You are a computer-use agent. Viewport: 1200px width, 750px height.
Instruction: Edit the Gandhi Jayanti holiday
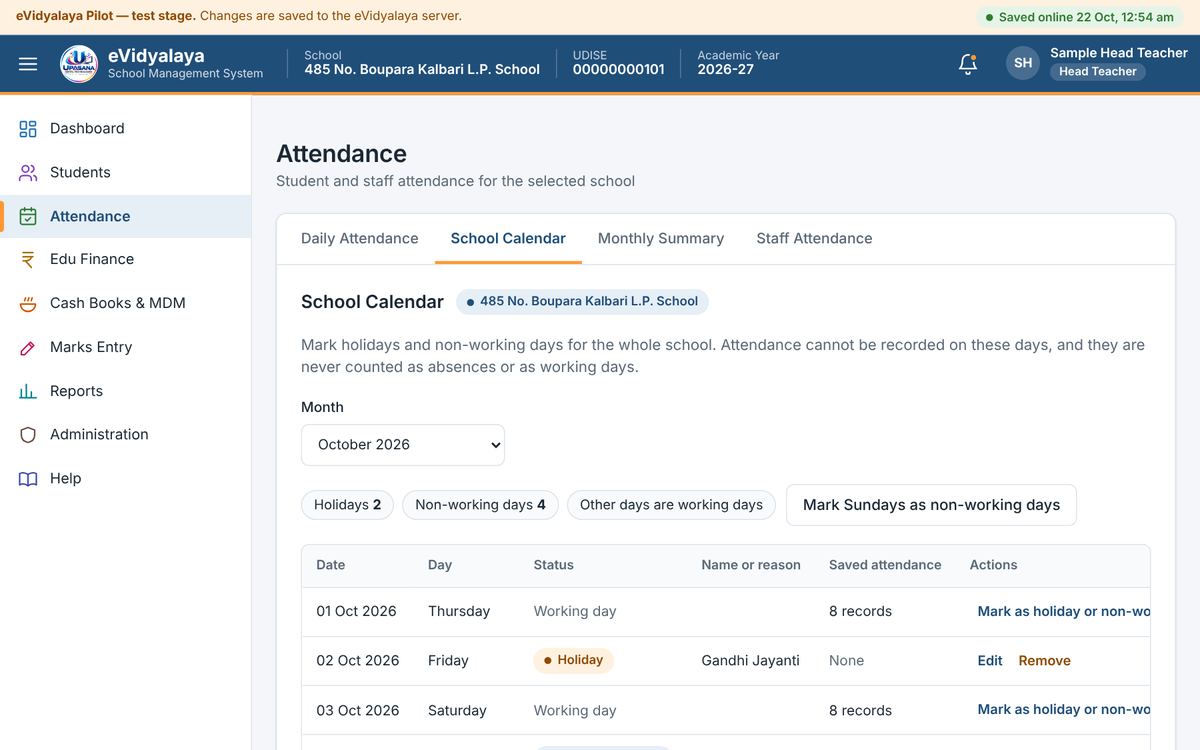pos(990,661)
